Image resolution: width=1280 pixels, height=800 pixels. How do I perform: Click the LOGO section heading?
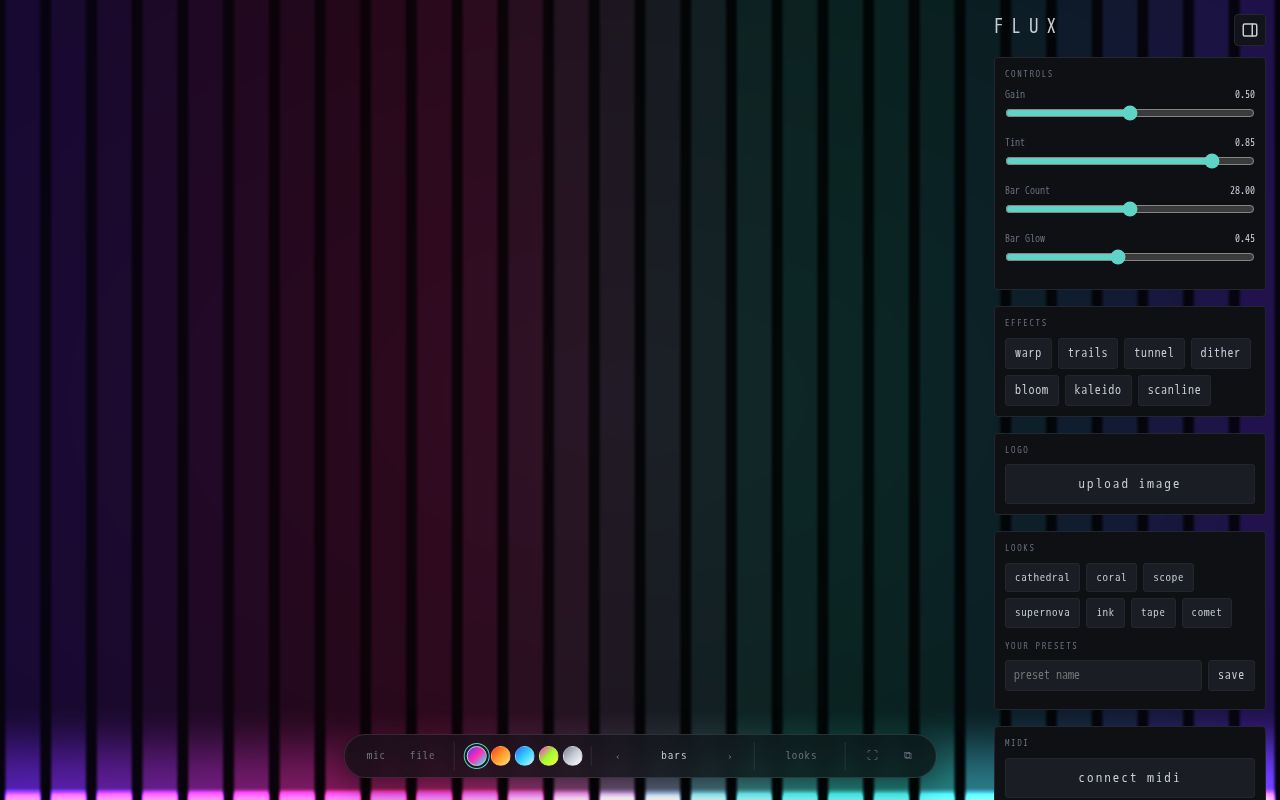(x=1017, y=450)
